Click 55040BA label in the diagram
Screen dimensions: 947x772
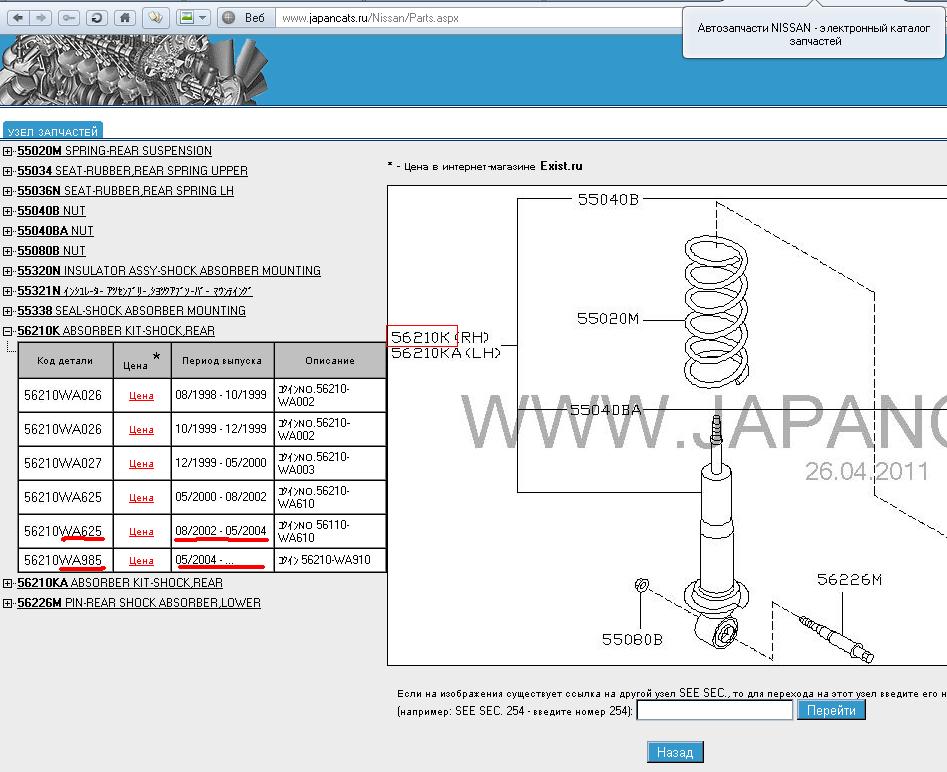coord(605,410)
